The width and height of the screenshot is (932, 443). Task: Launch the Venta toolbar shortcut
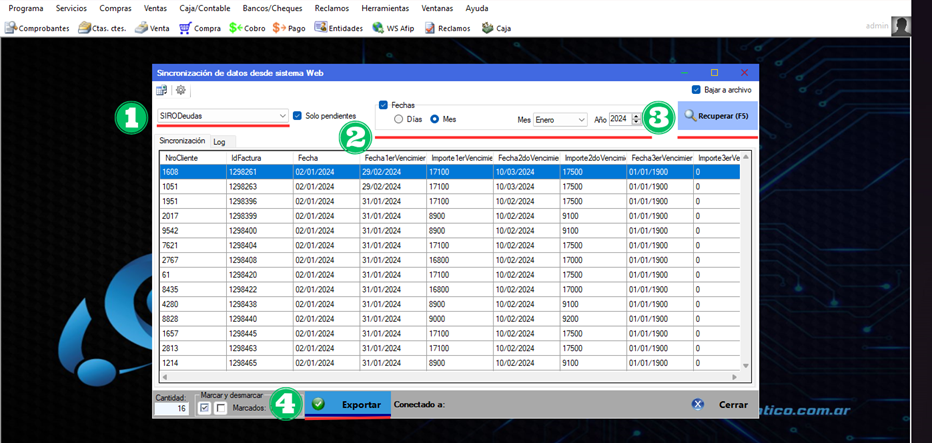tap(152, 28)
